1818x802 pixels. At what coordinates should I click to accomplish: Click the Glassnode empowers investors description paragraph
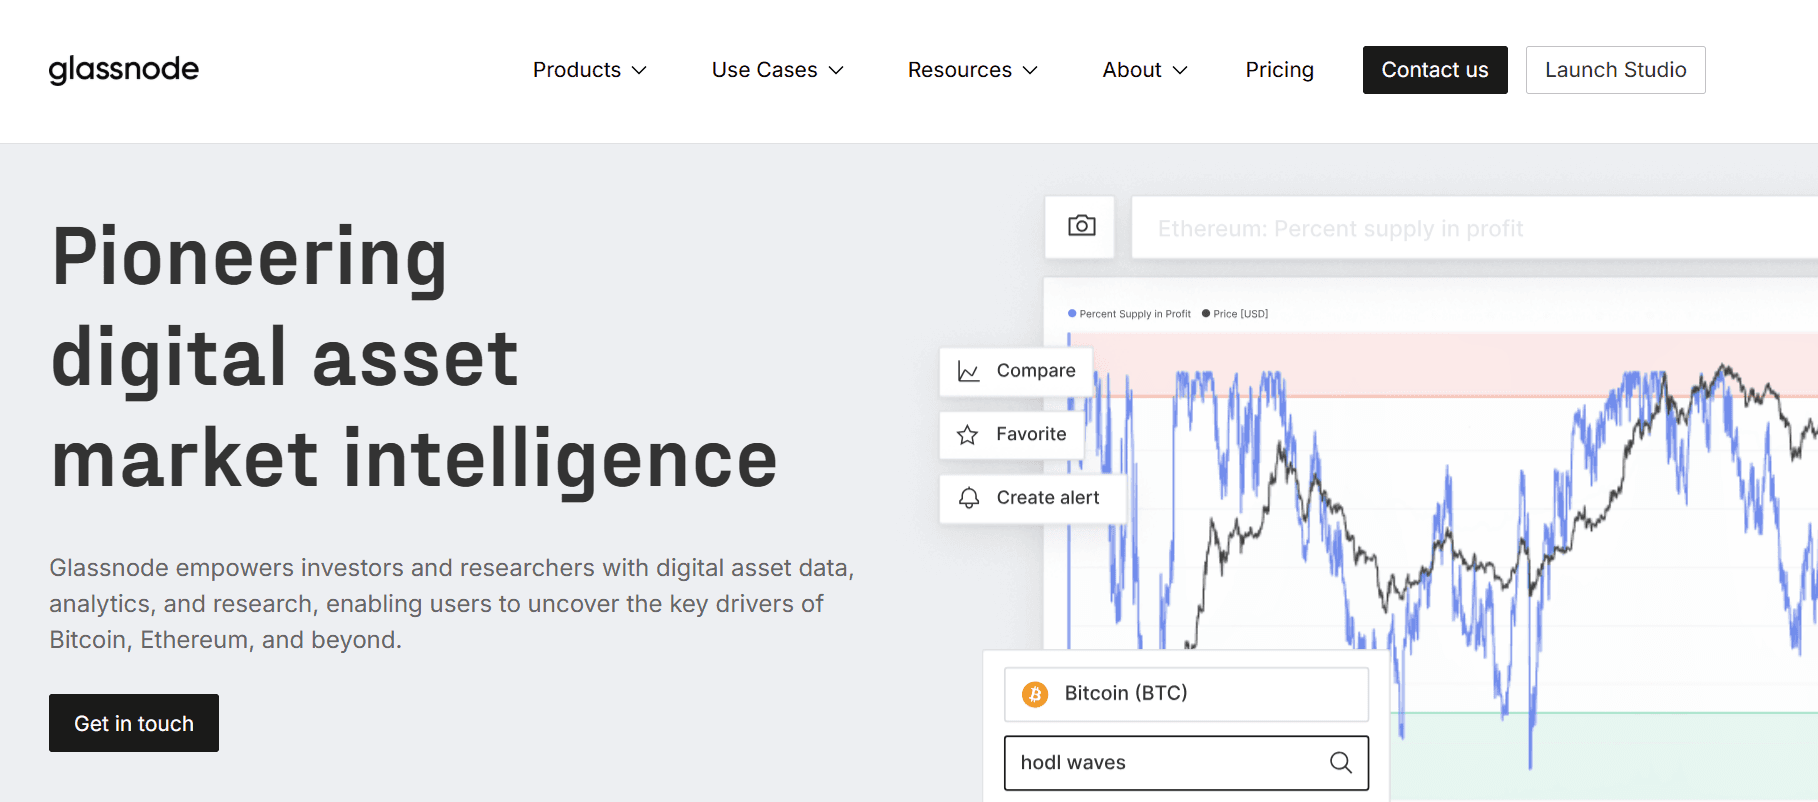click(452, 604)
